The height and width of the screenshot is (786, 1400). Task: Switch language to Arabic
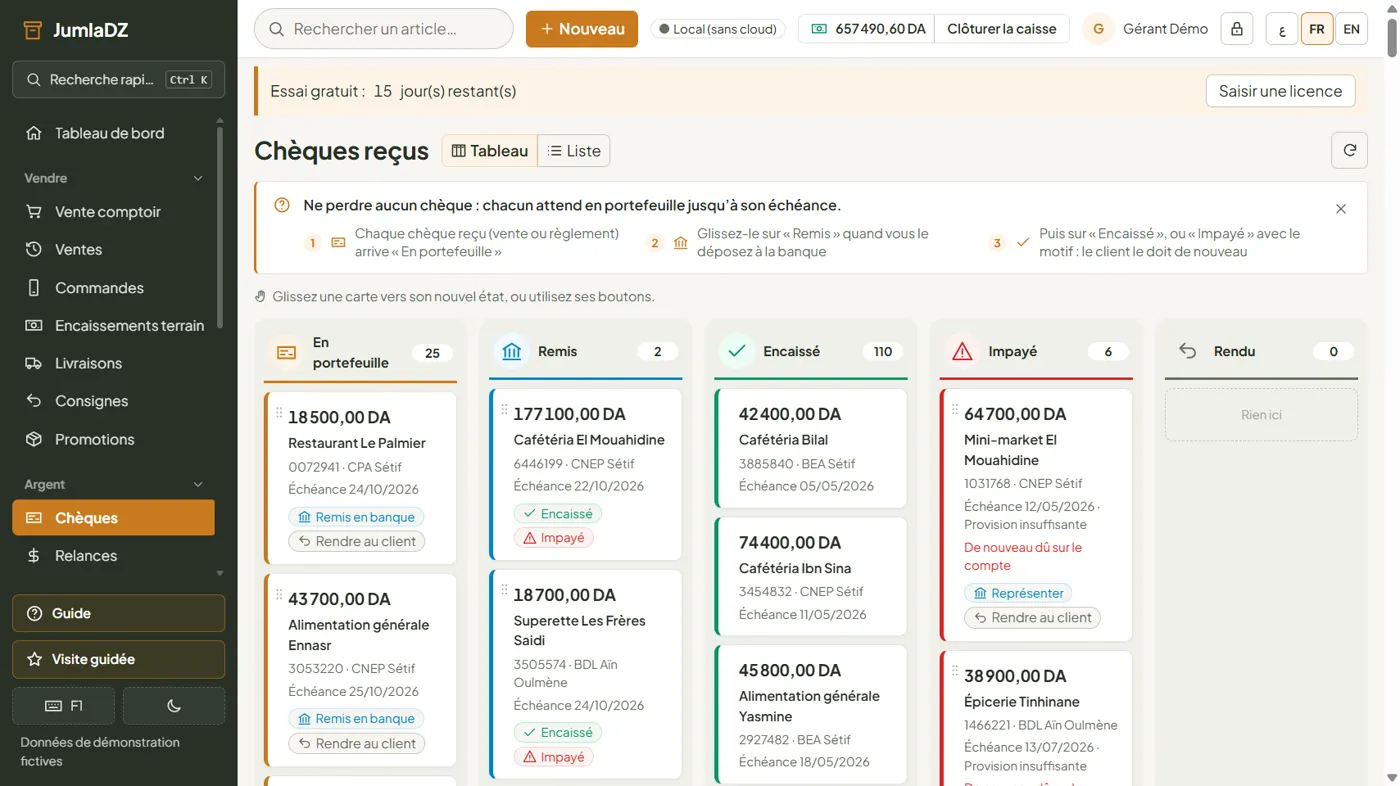(1282, 29)
